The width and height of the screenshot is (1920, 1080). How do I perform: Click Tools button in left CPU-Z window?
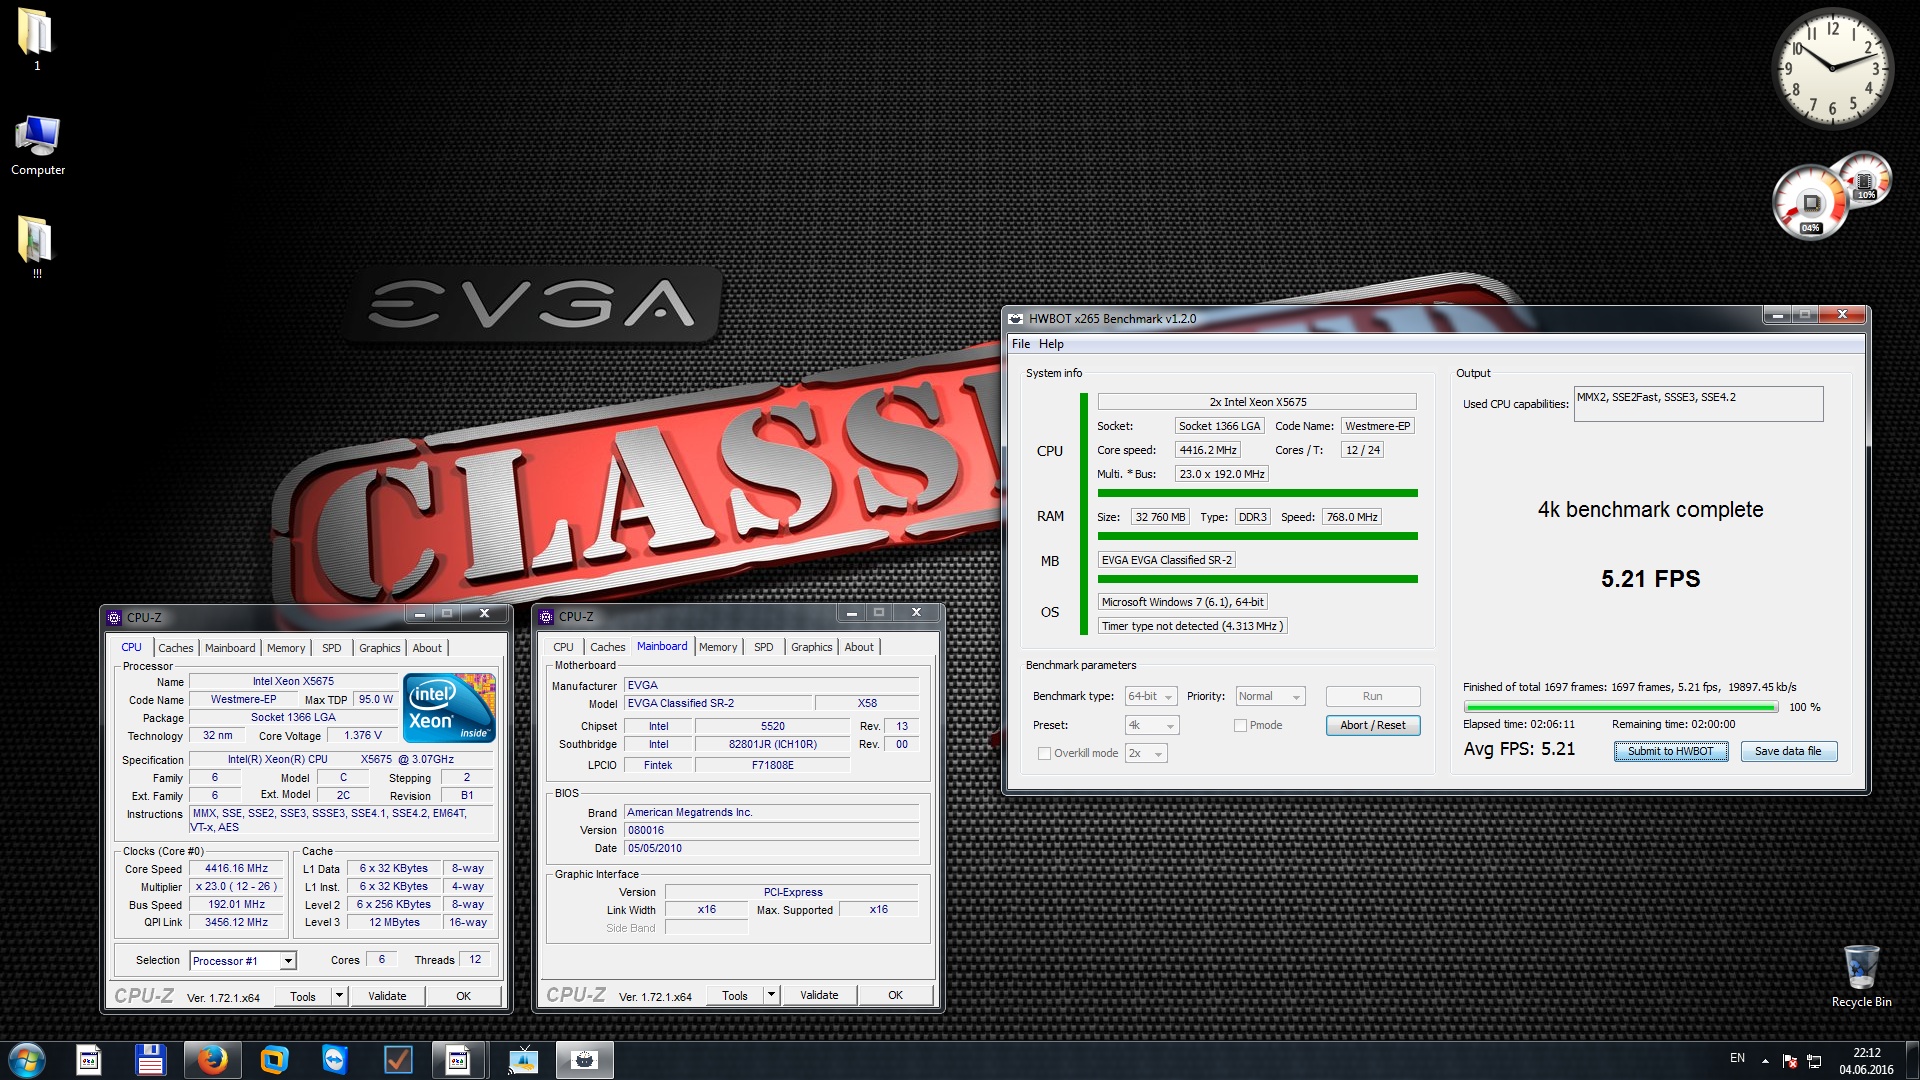click(303, 996)
